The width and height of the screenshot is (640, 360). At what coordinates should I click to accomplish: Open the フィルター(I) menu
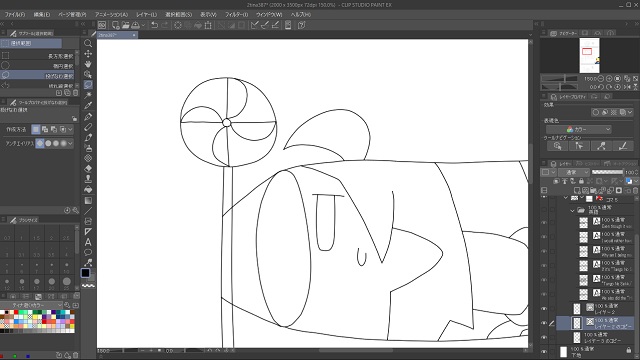pyautogui.click(x=237, y=14)
